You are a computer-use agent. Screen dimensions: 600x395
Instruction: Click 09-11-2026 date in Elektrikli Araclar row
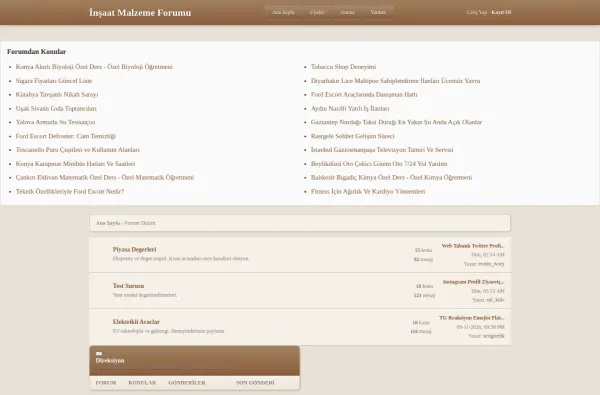(x=481, y=327)
